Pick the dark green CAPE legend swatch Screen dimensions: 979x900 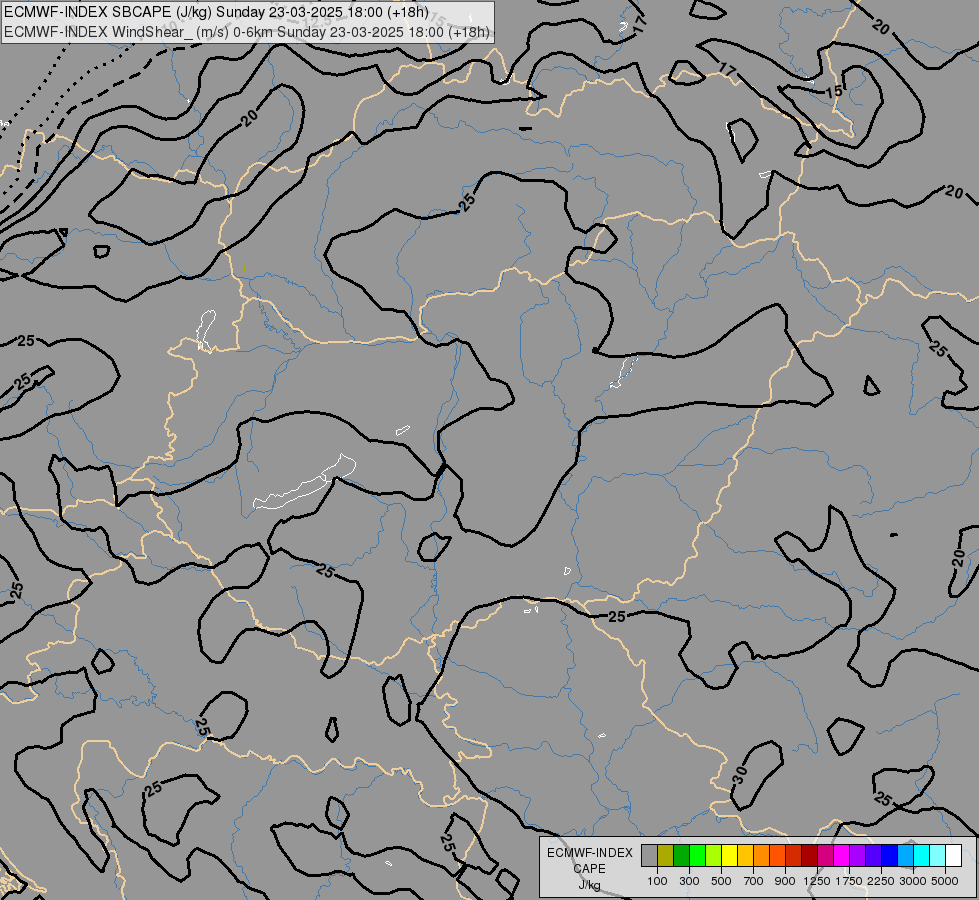click(x=682, y=855)
